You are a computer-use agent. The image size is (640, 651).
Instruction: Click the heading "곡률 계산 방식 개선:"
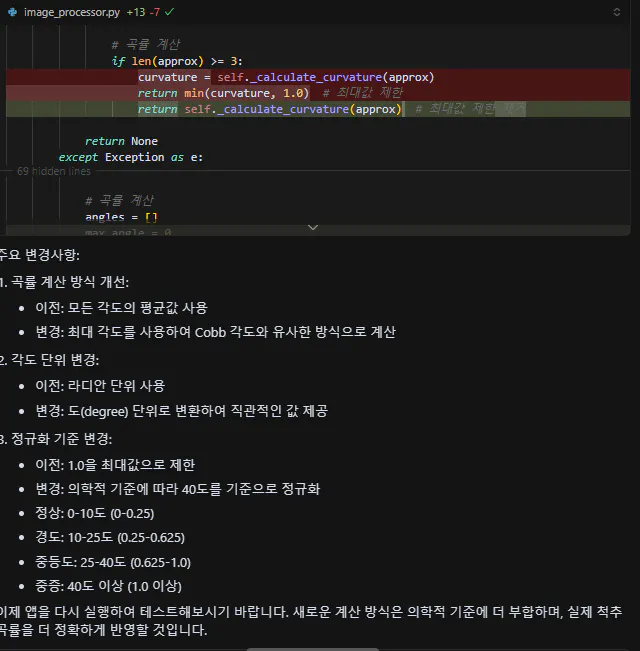point(70,282)
